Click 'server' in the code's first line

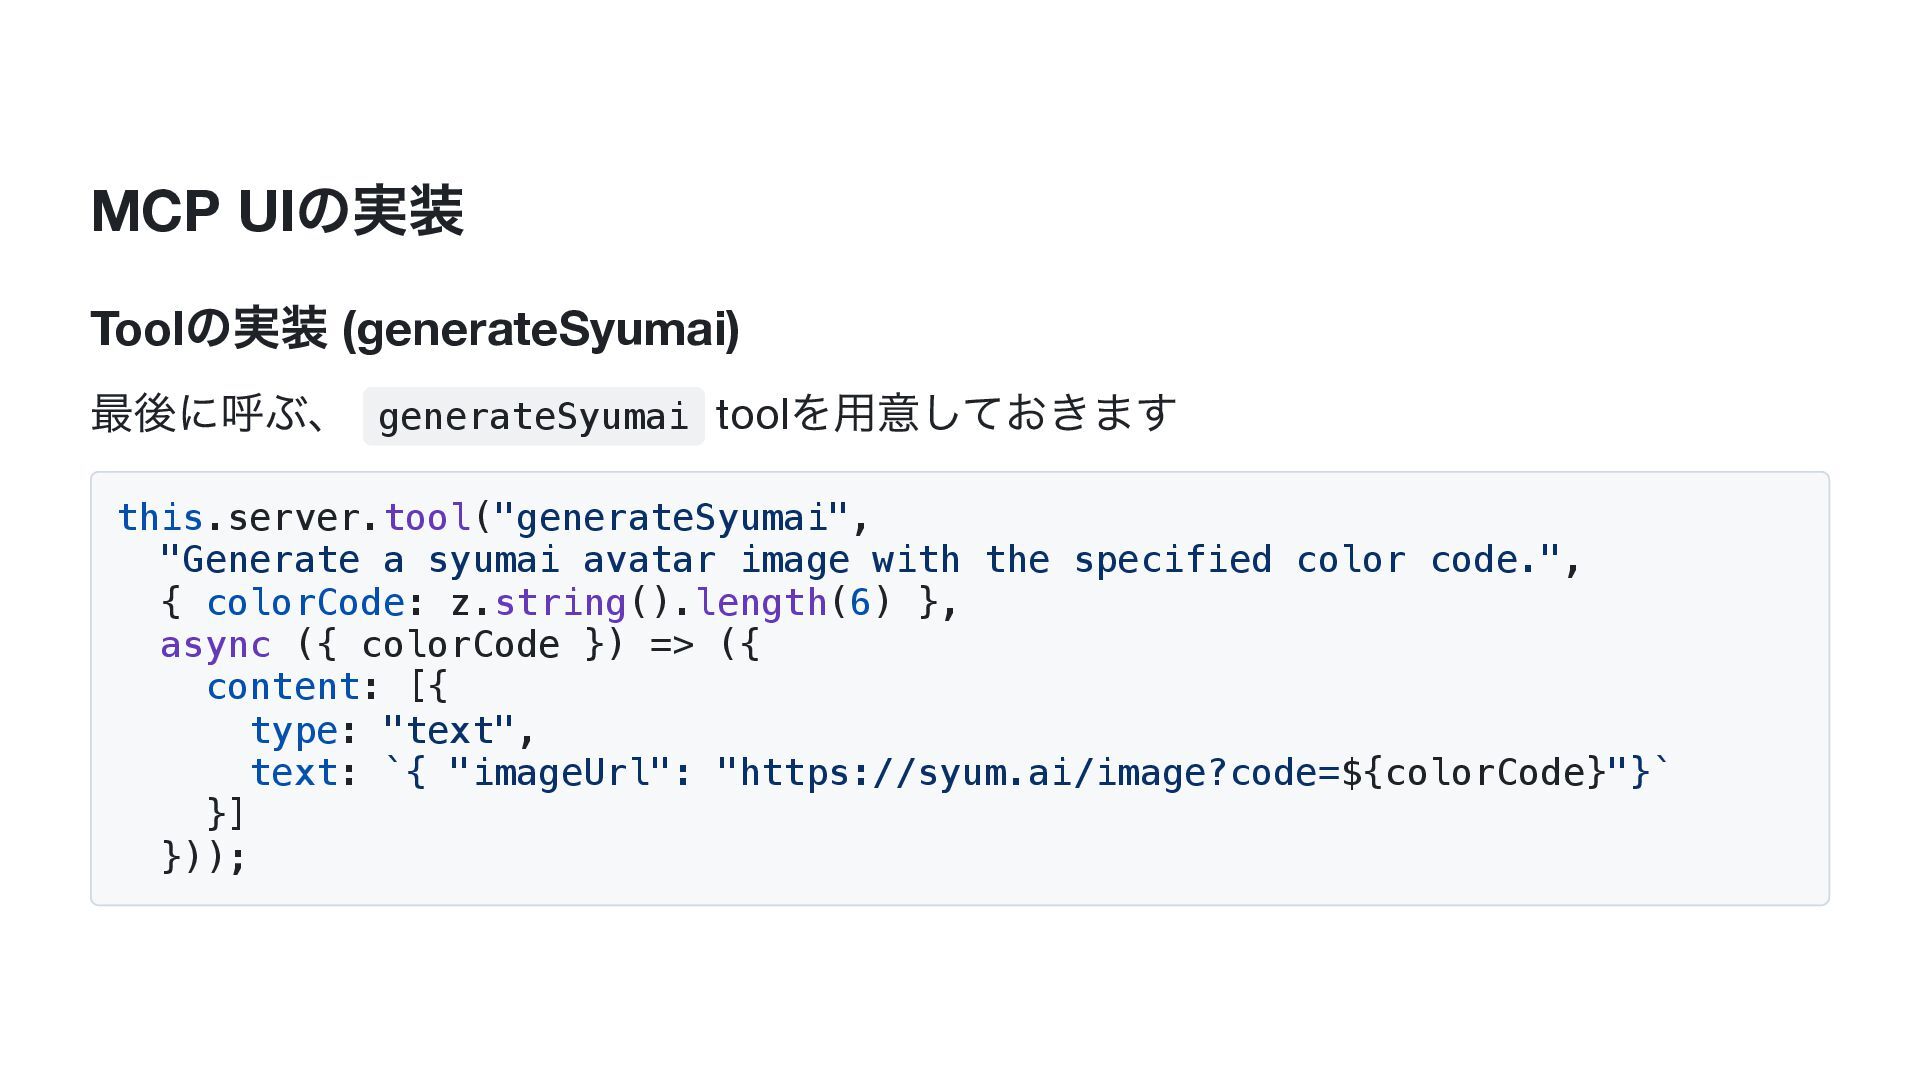click(x=293, y=518)
